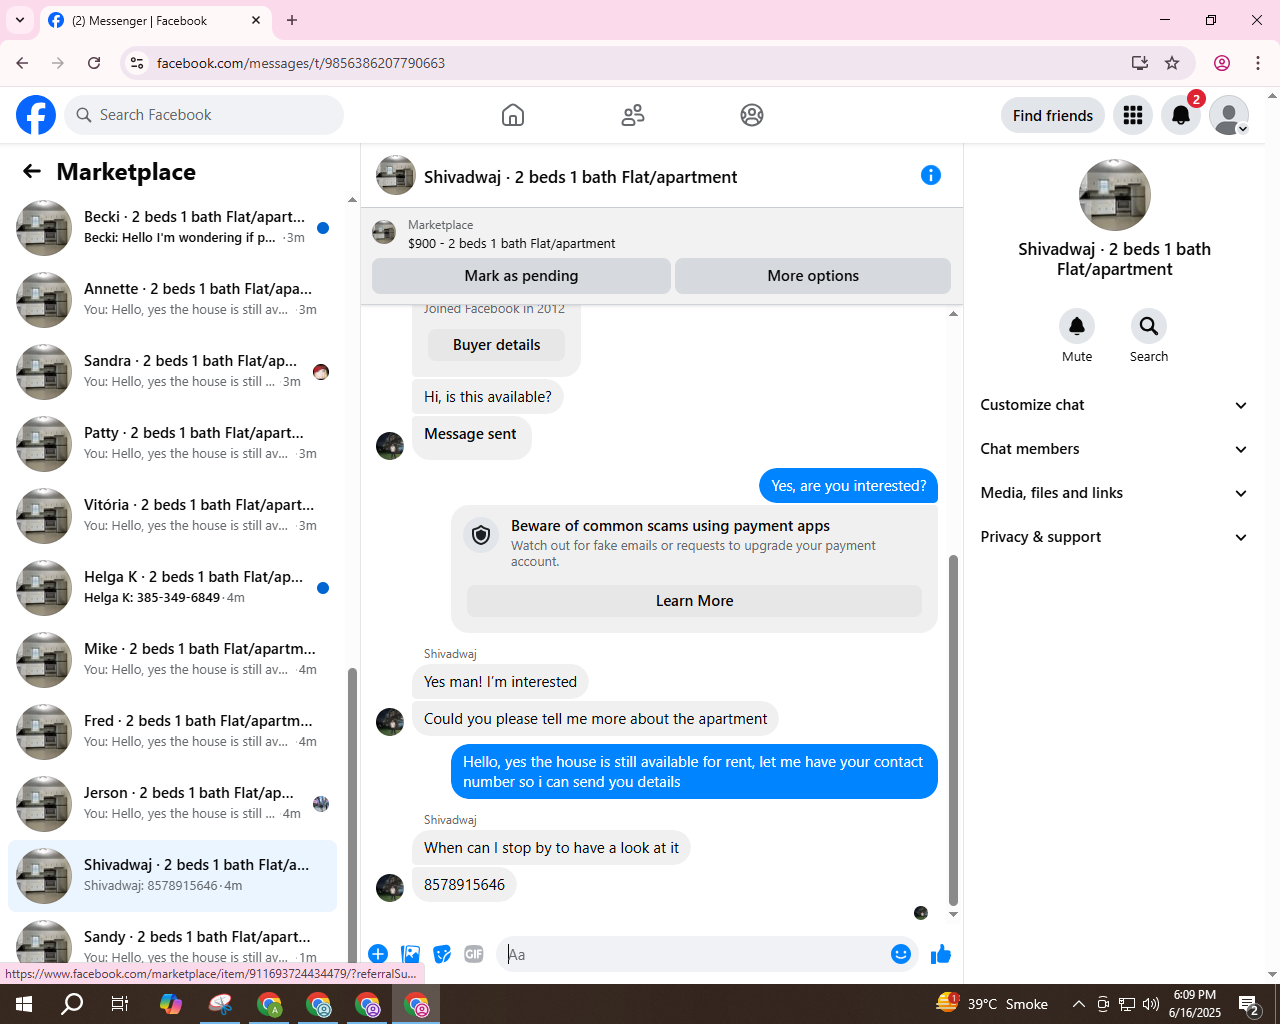Bookmark this page star icon
This screenshot has height=1024, width=1280.
point(1172,63)
